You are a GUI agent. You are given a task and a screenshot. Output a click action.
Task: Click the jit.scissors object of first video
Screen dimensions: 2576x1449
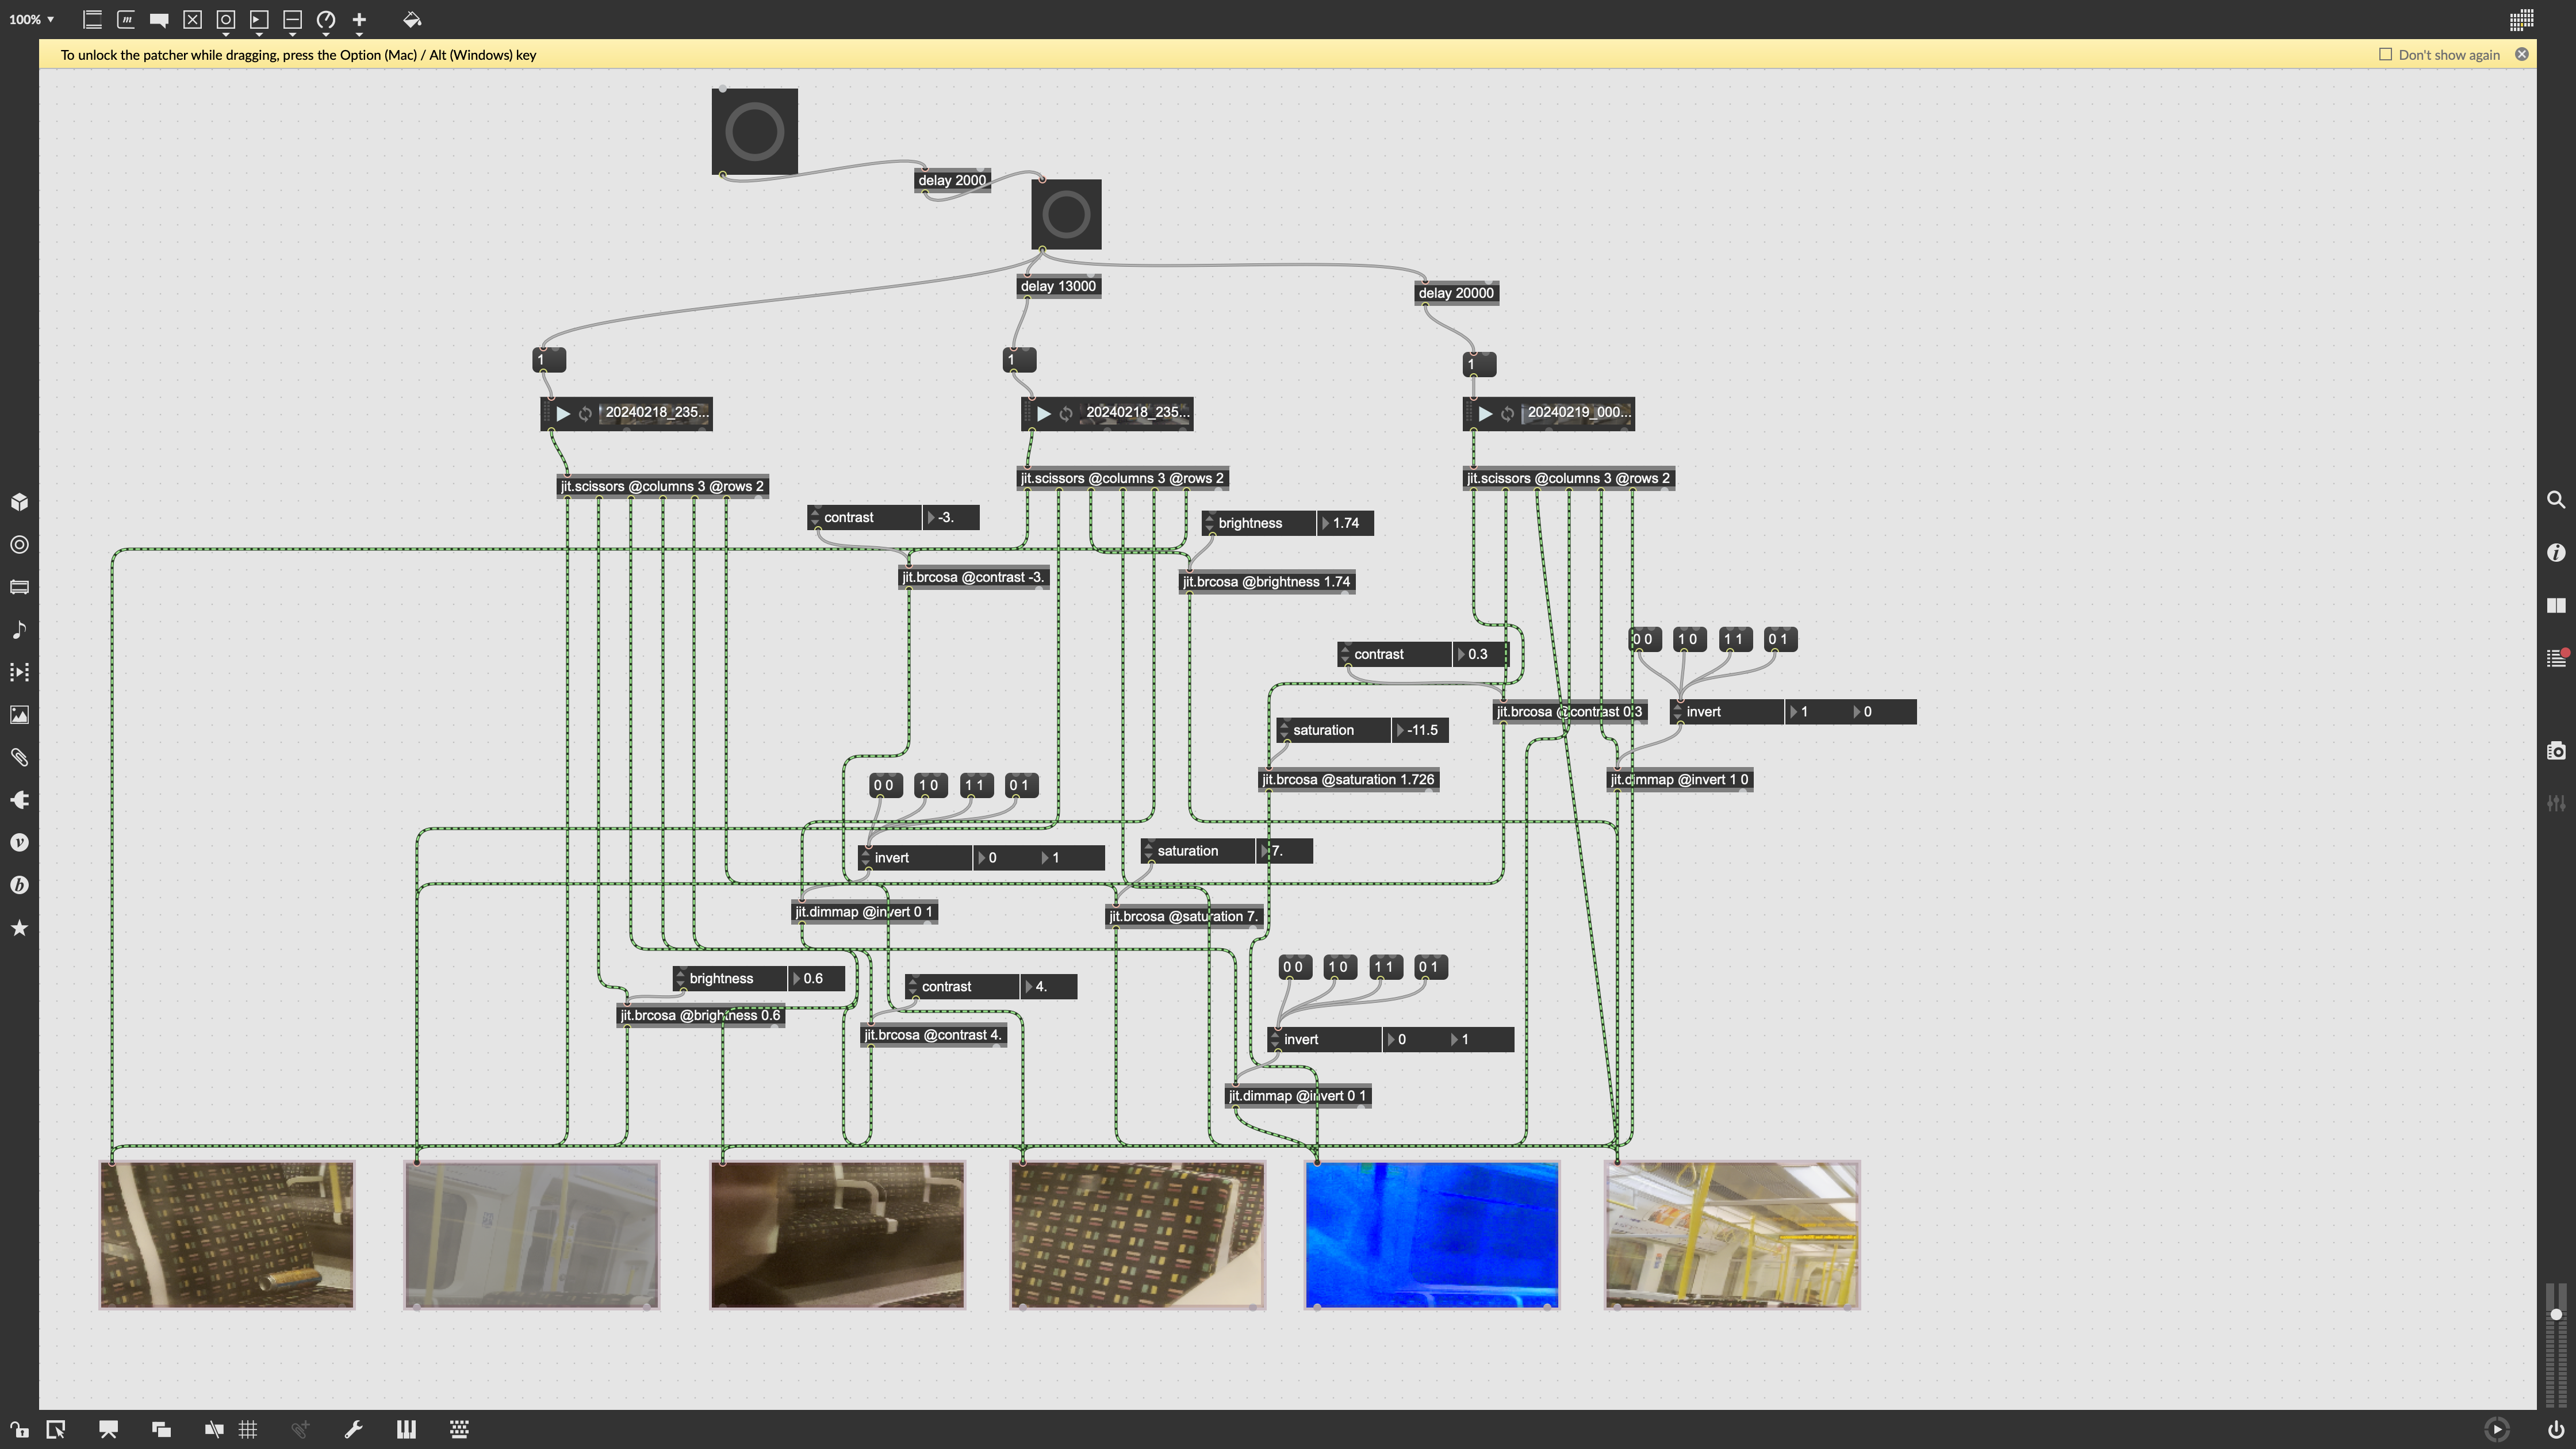pyautogui.click(x=661, y=486)
